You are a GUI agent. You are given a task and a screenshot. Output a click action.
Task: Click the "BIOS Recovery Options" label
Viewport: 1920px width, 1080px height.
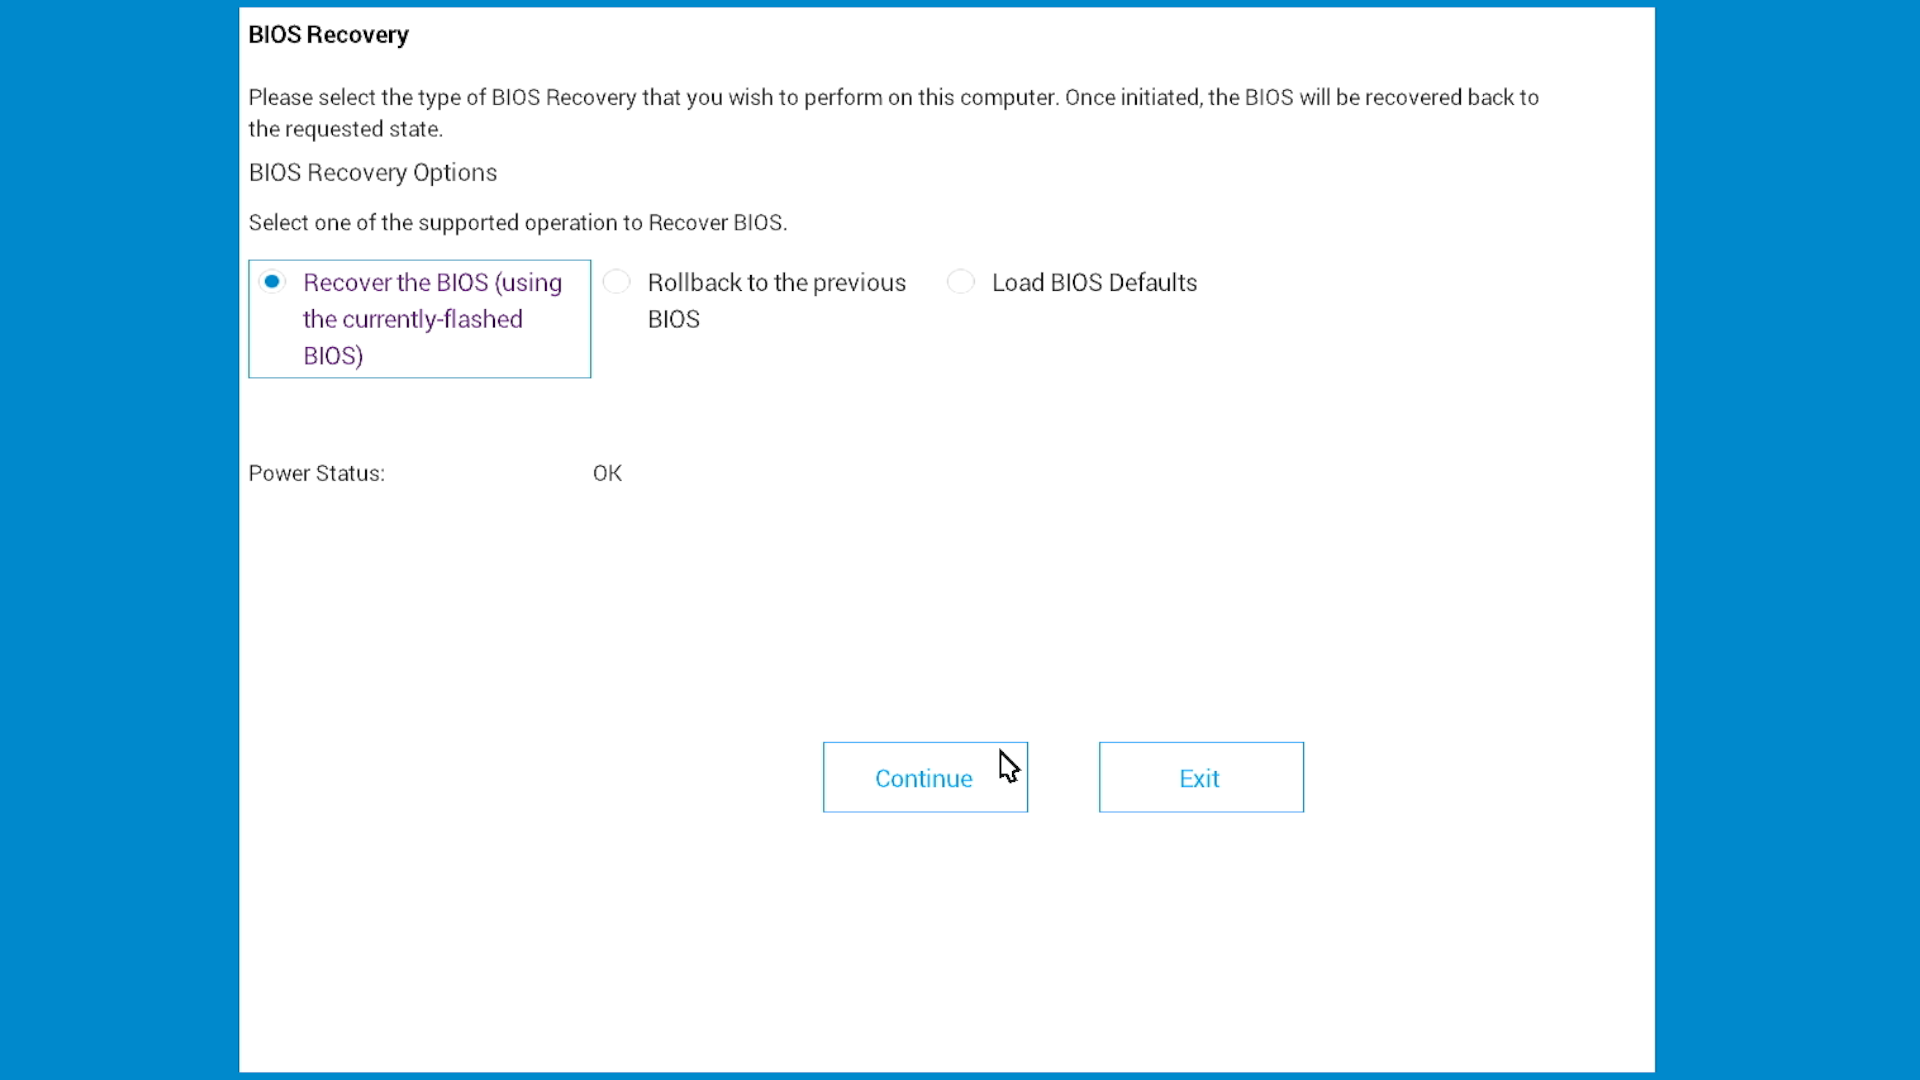tap(372, 172)
